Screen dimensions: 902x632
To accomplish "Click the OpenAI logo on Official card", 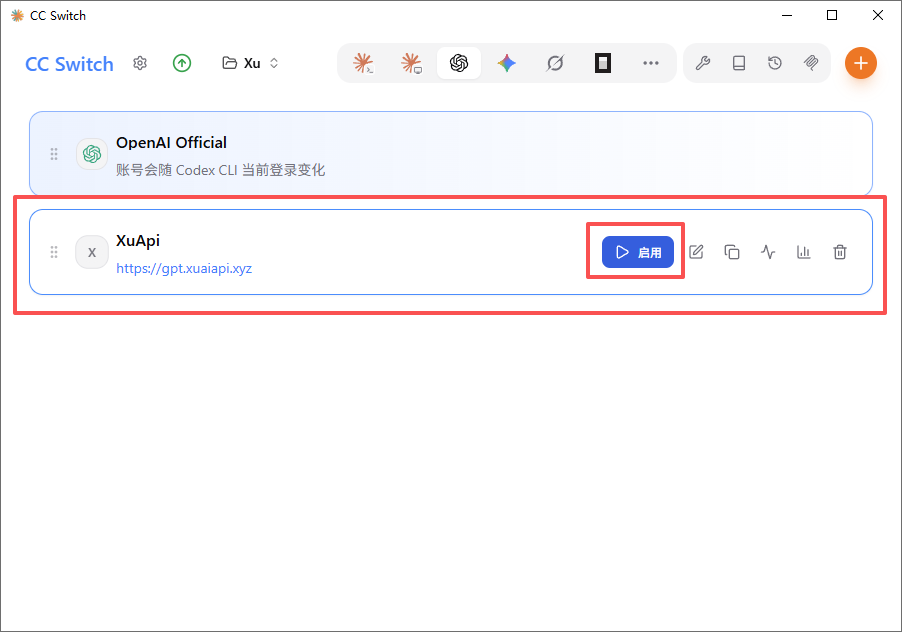I will (92, 154).
